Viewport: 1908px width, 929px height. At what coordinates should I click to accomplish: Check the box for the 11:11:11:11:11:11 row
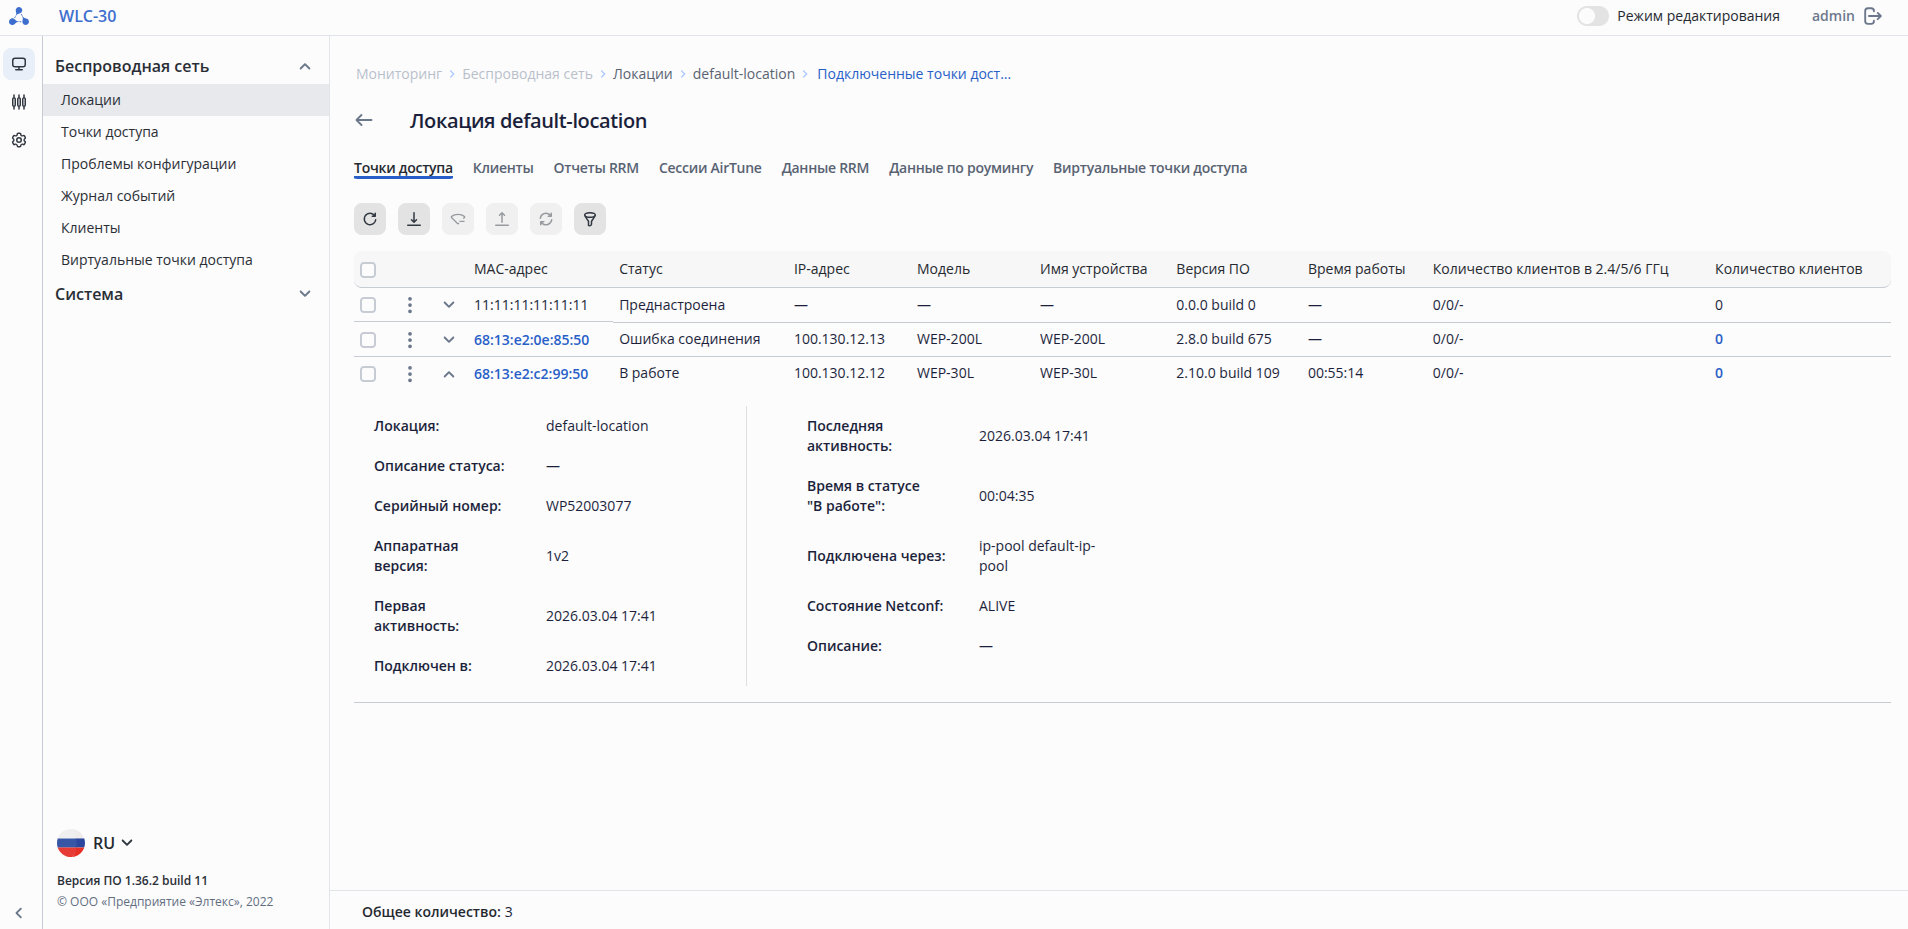[368, 305]
